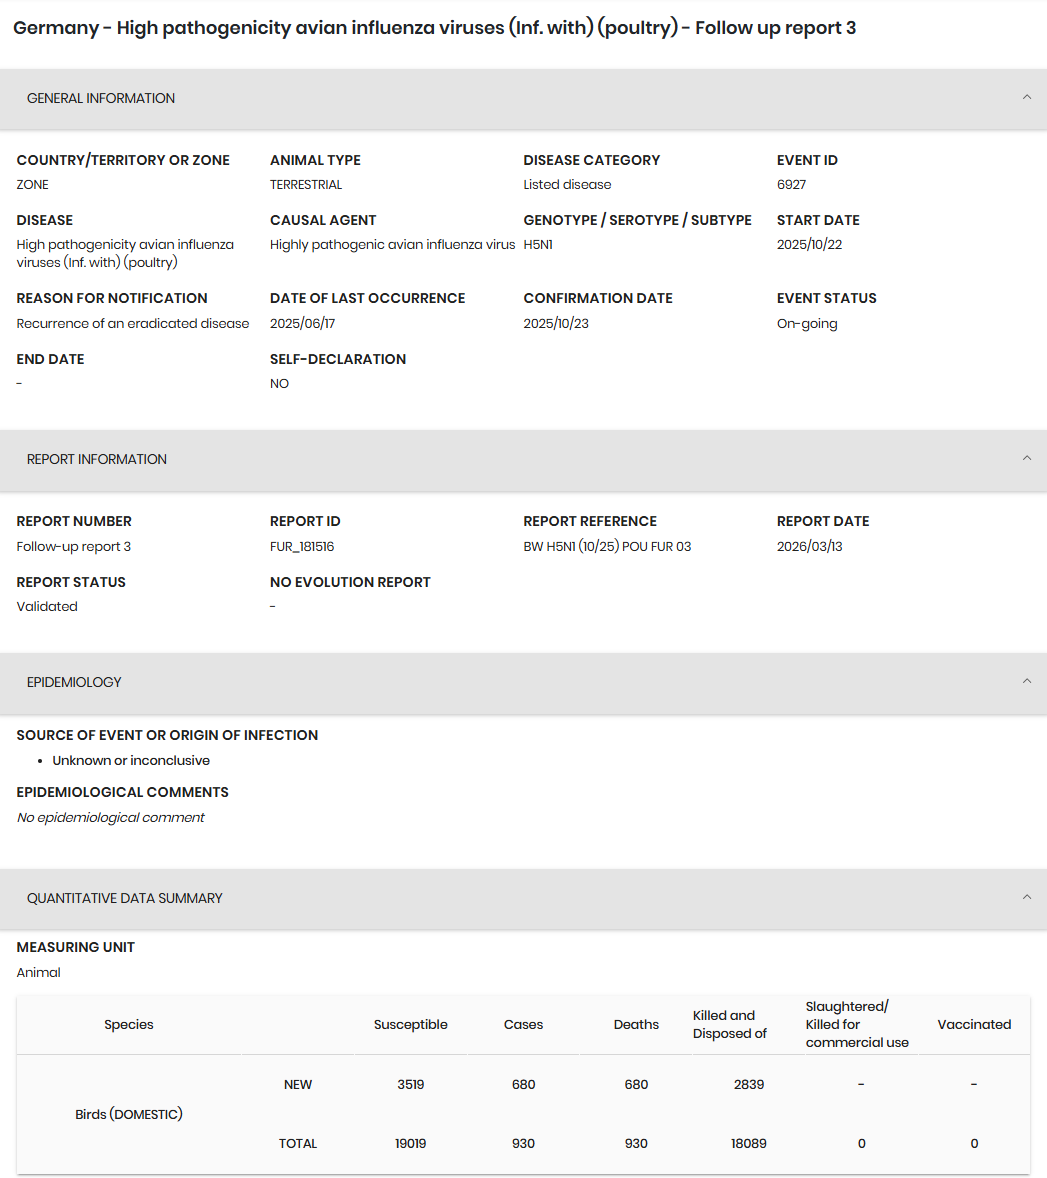1047x1178 pixels.
Task: Click the General Information header label
Action: click(101, 98)
